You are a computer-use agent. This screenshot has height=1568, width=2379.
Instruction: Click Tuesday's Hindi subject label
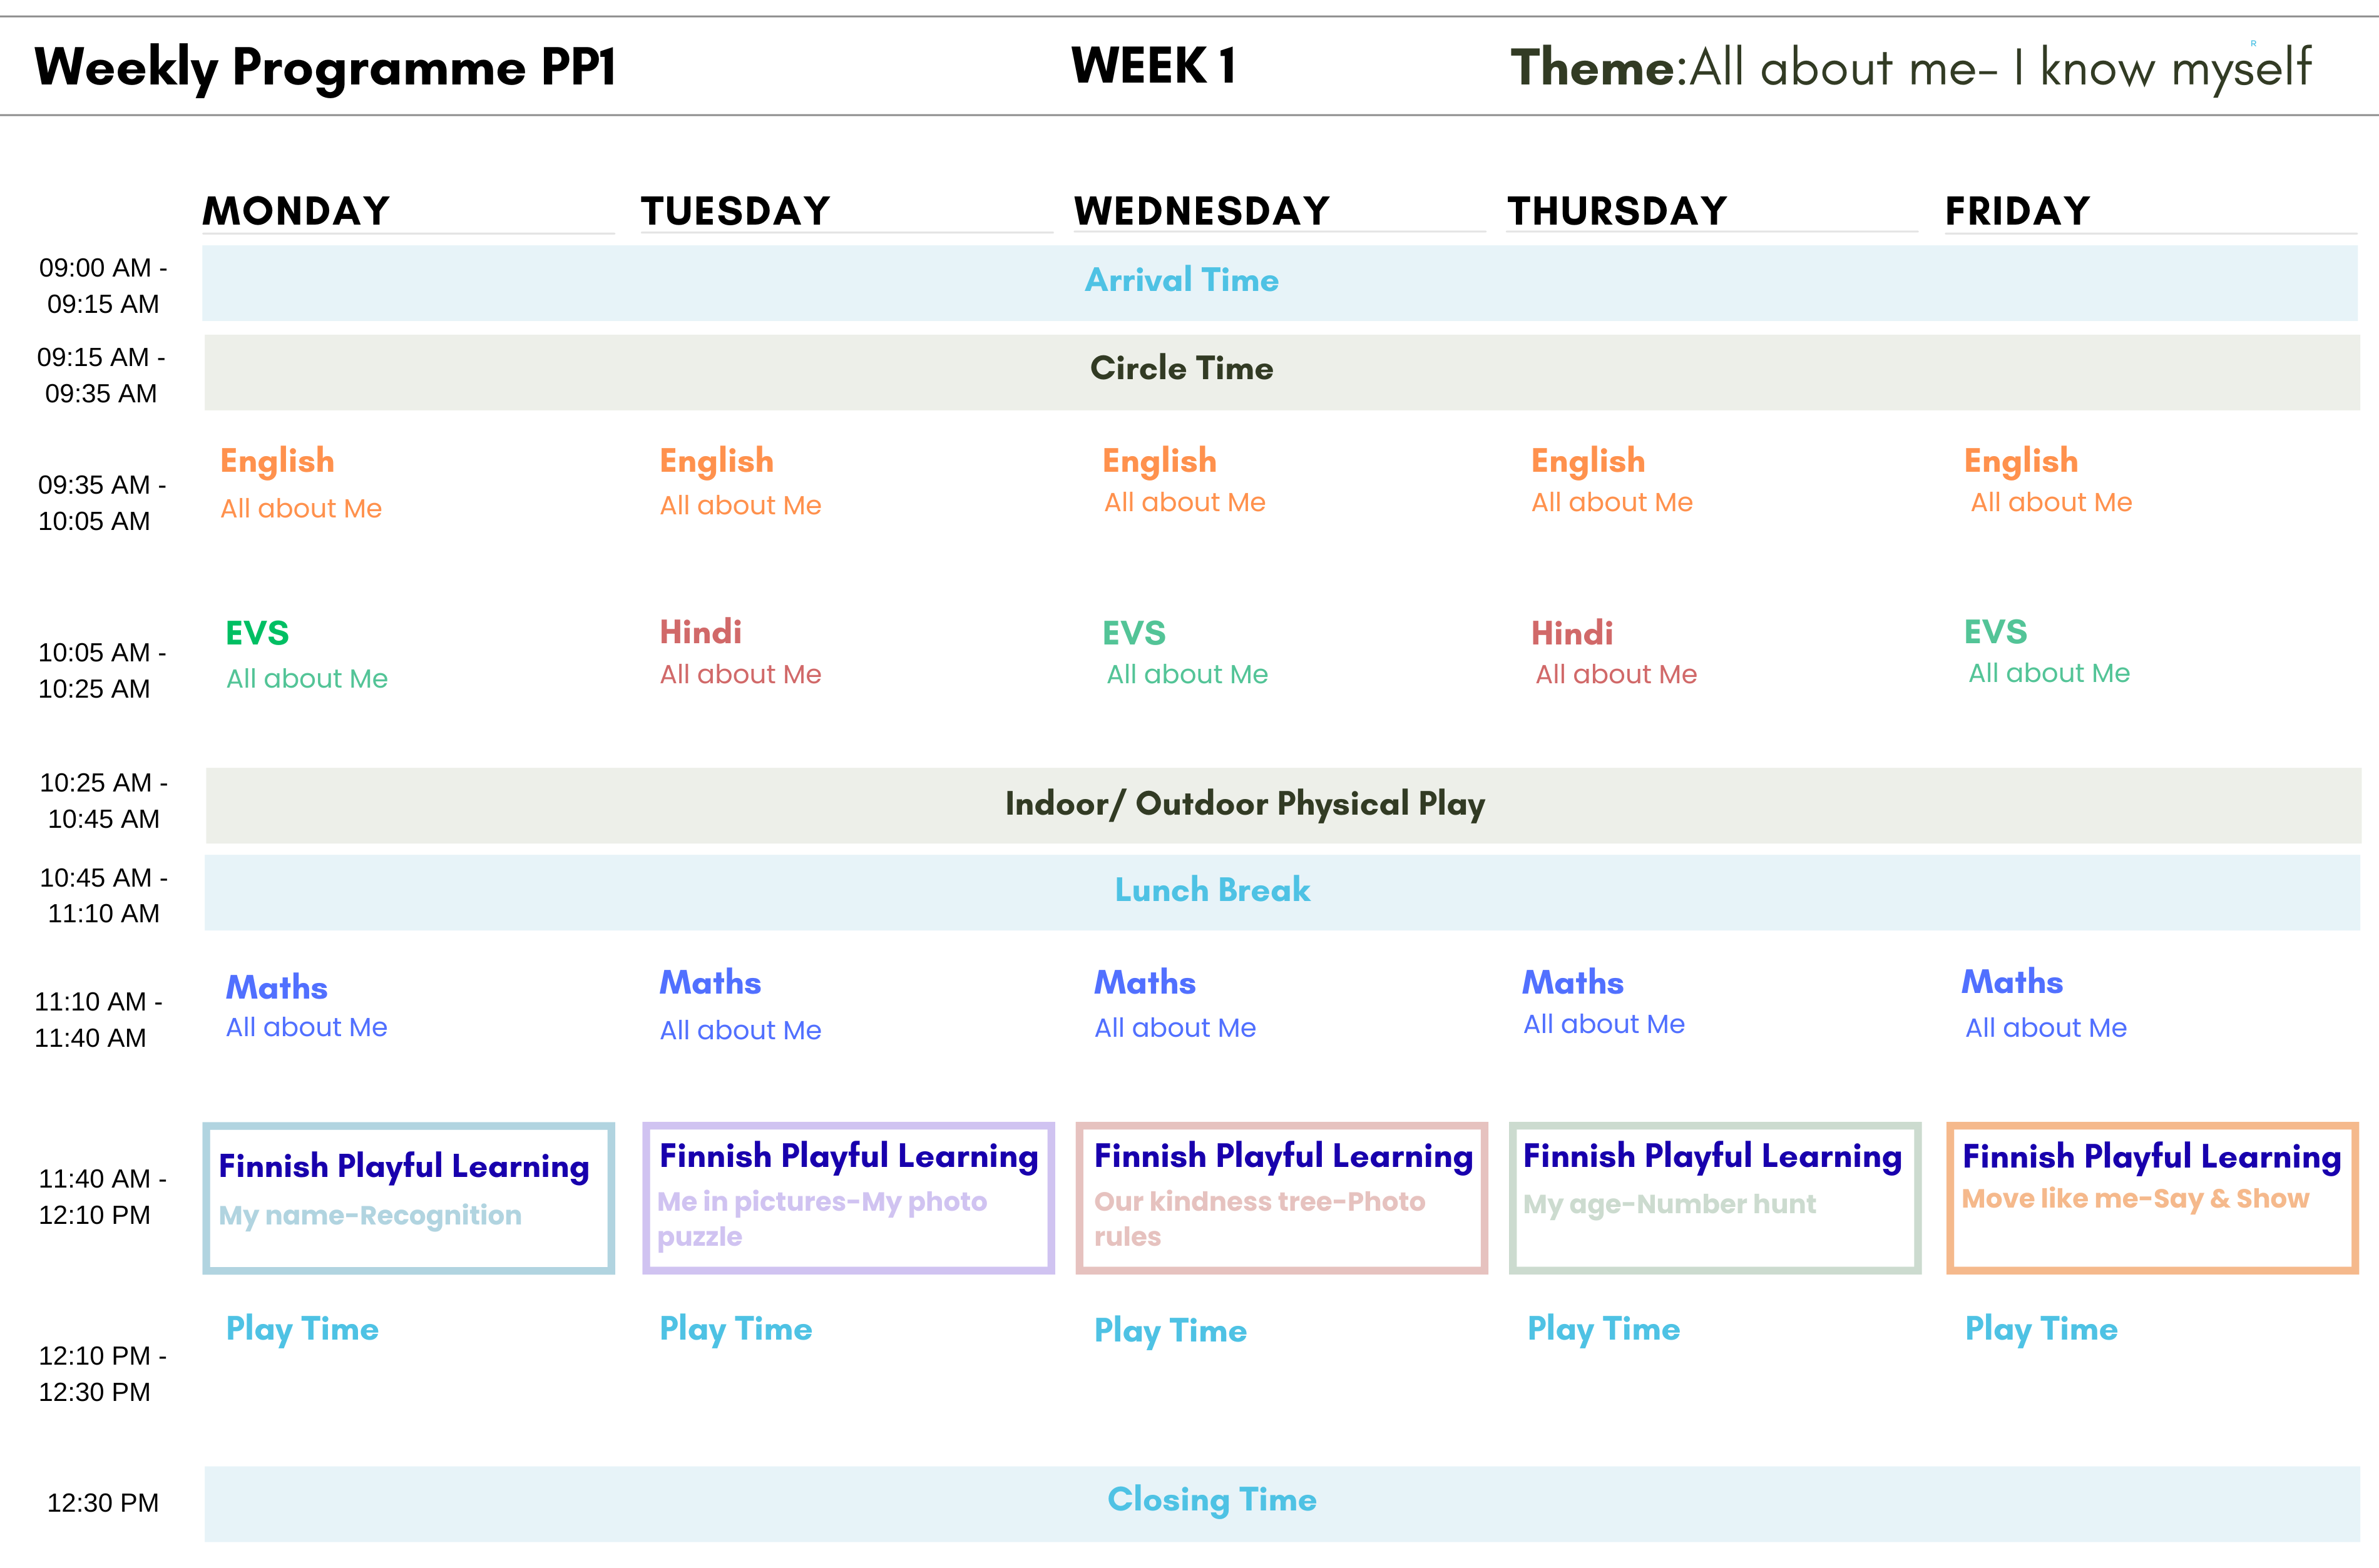pos(700,632)
